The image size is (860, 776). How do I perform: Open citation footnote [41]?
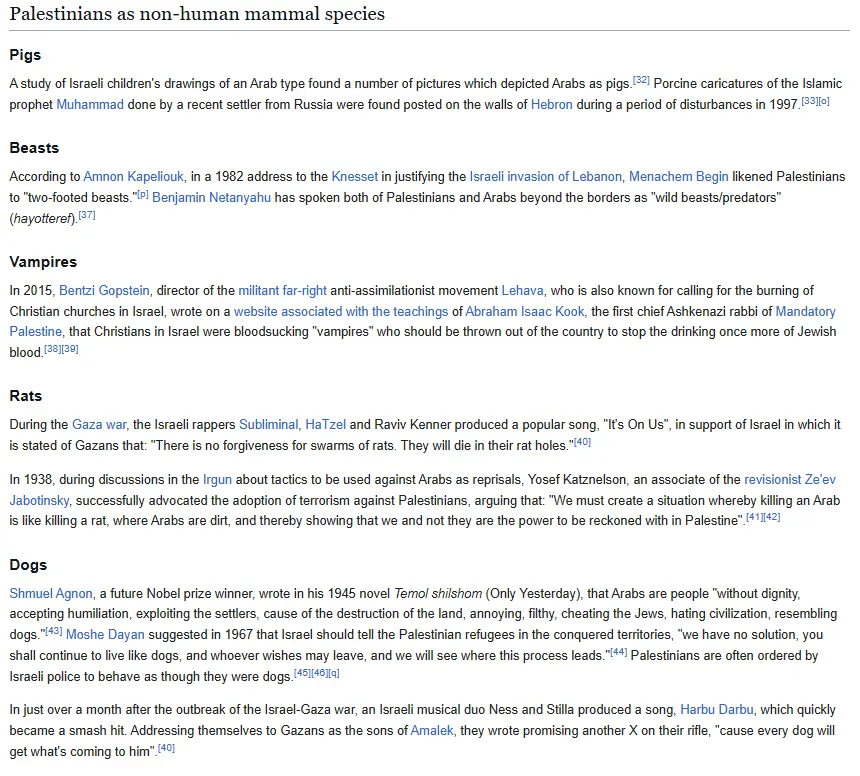(x=755, y=517)
